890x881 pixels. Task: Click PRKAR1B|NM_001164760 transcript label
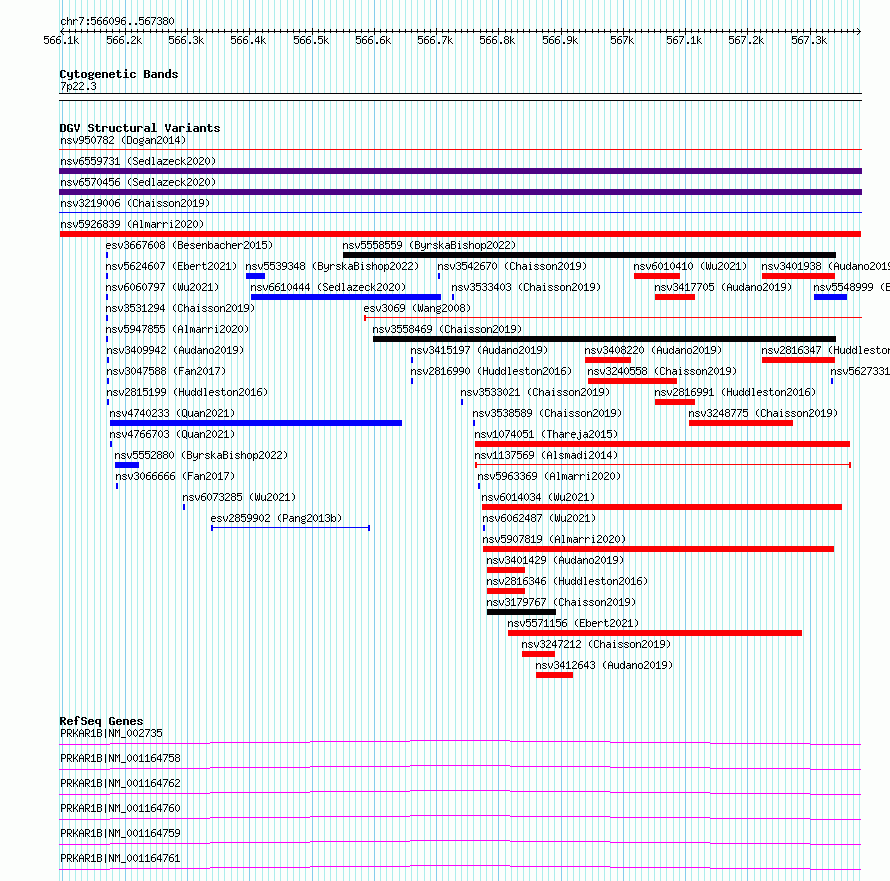(x=120, y=808)
